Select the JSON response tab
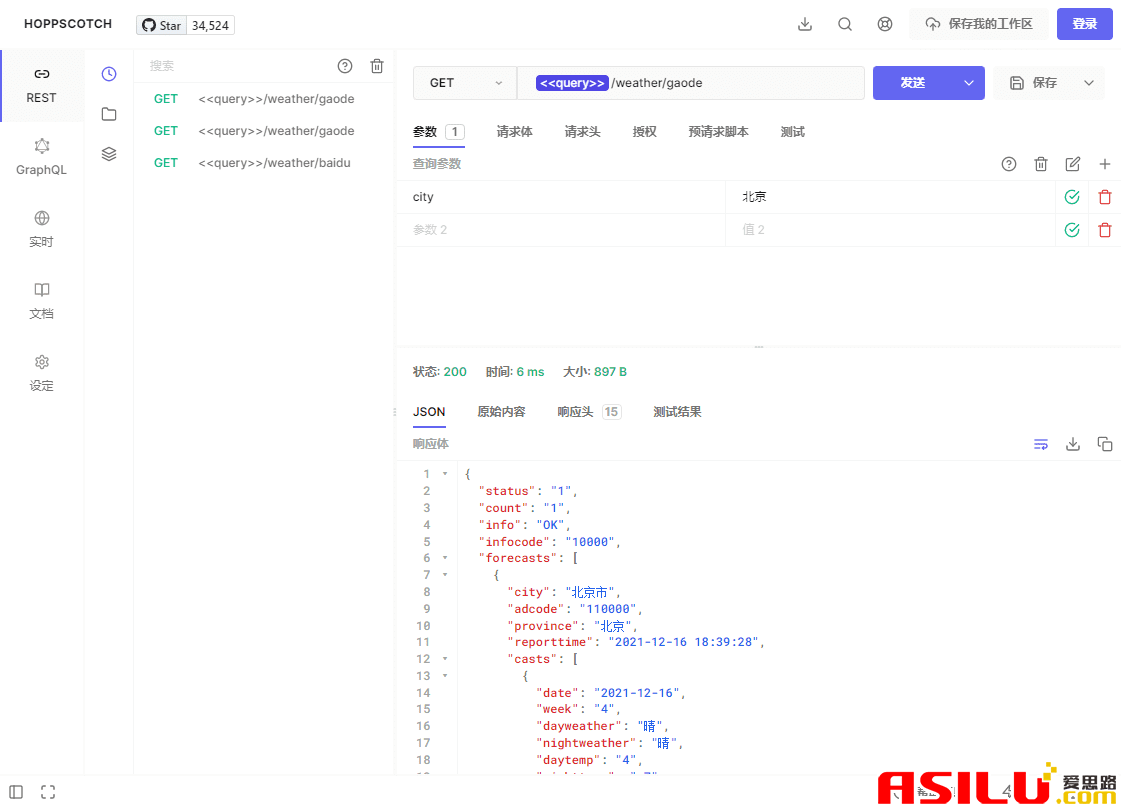1121x808 pixels. [429, 412]
